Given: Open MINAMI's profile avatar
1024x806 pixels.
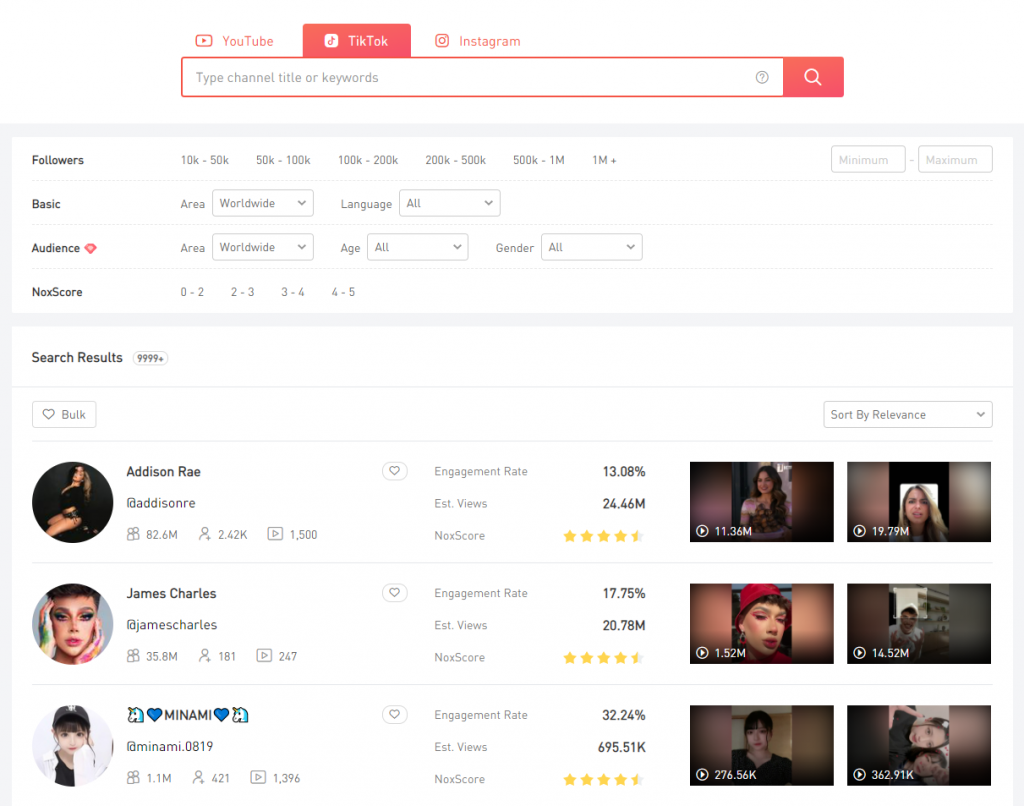Looking at the screenshot, I should pyautogui.click(x=72, y=746).
